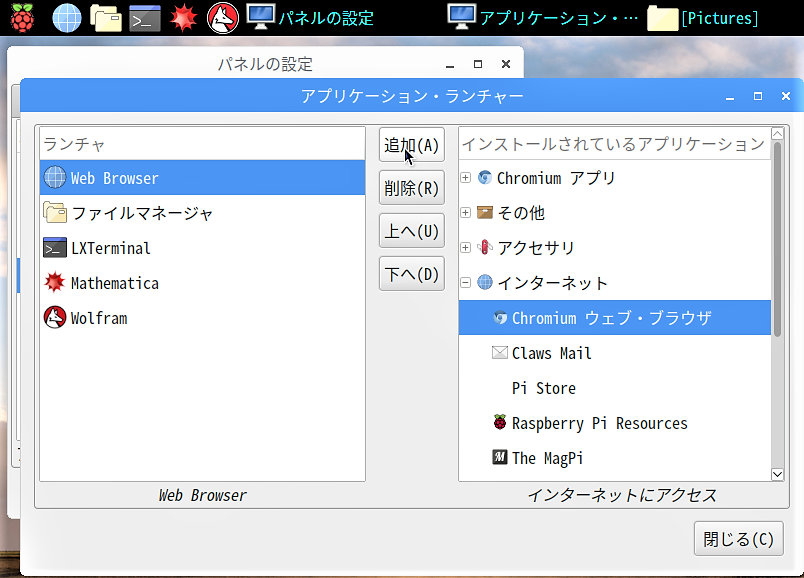The image size is (804, 578).
Task: Select Chromium ウェブ・ブラウザ entry text
Action: (612, 318)
